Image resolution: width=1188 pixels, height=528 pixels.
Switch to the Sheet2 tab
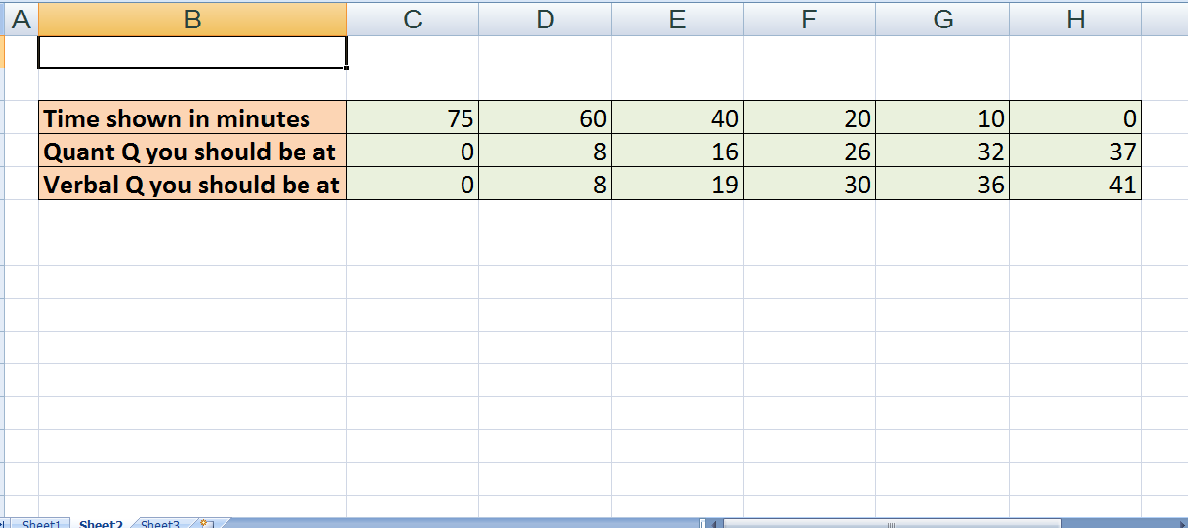click(101, 523)
